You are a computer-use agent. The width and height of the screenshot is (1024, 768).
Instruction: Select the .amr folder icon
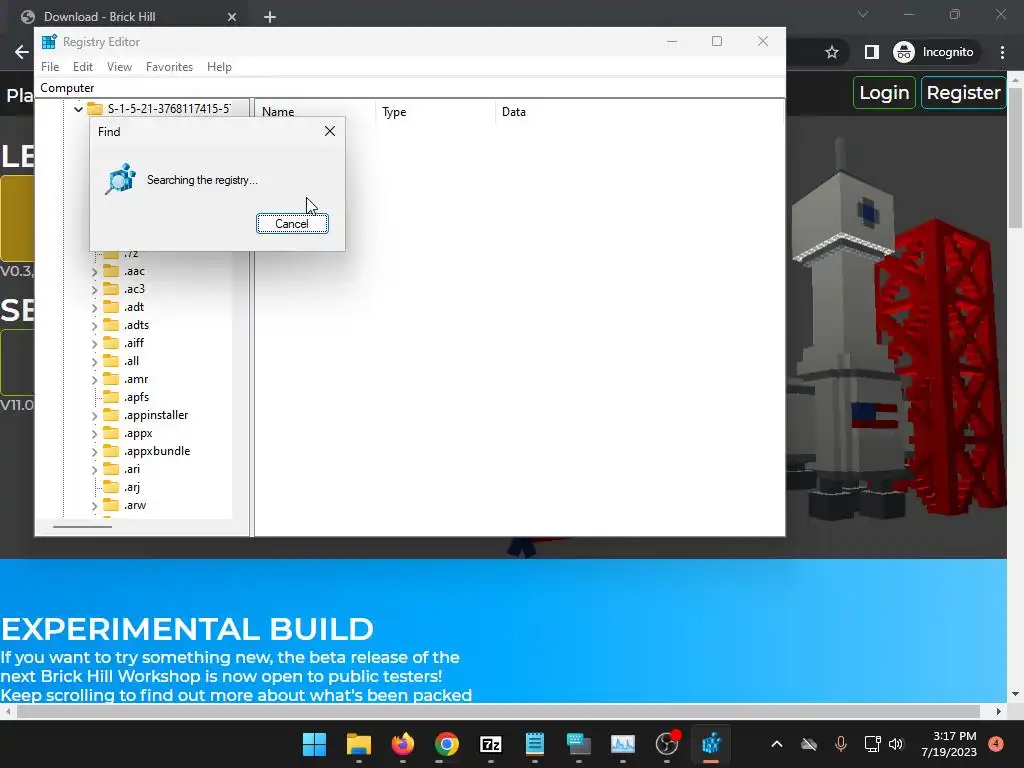click(x=111, y=379)
